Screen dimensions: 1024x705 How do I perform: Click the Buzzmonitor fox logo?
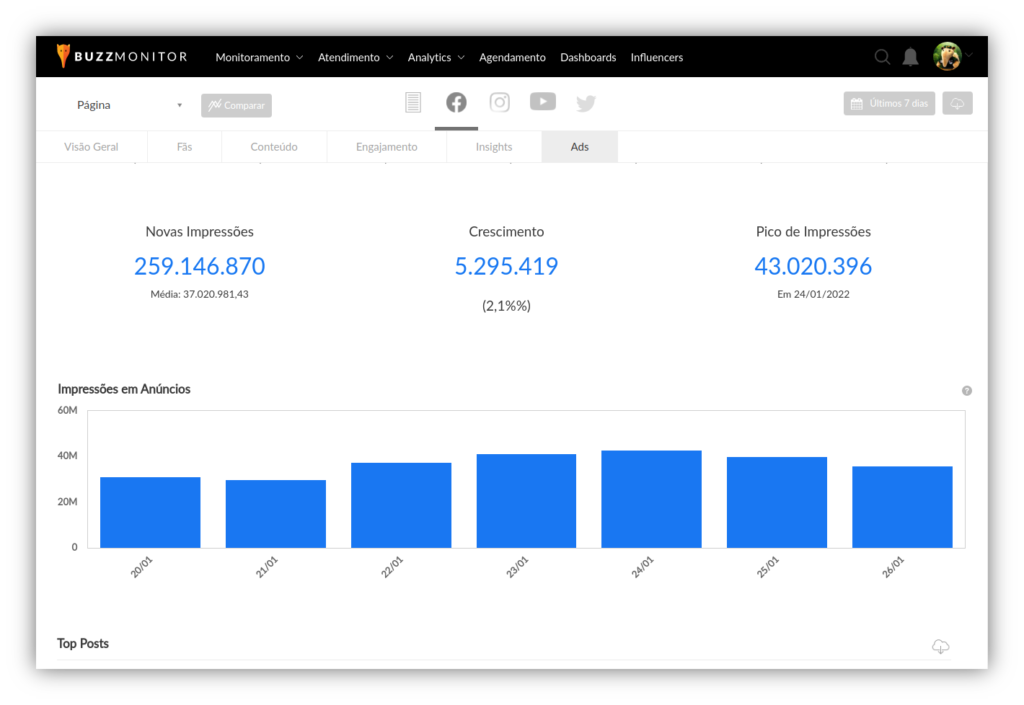[64, 56]
